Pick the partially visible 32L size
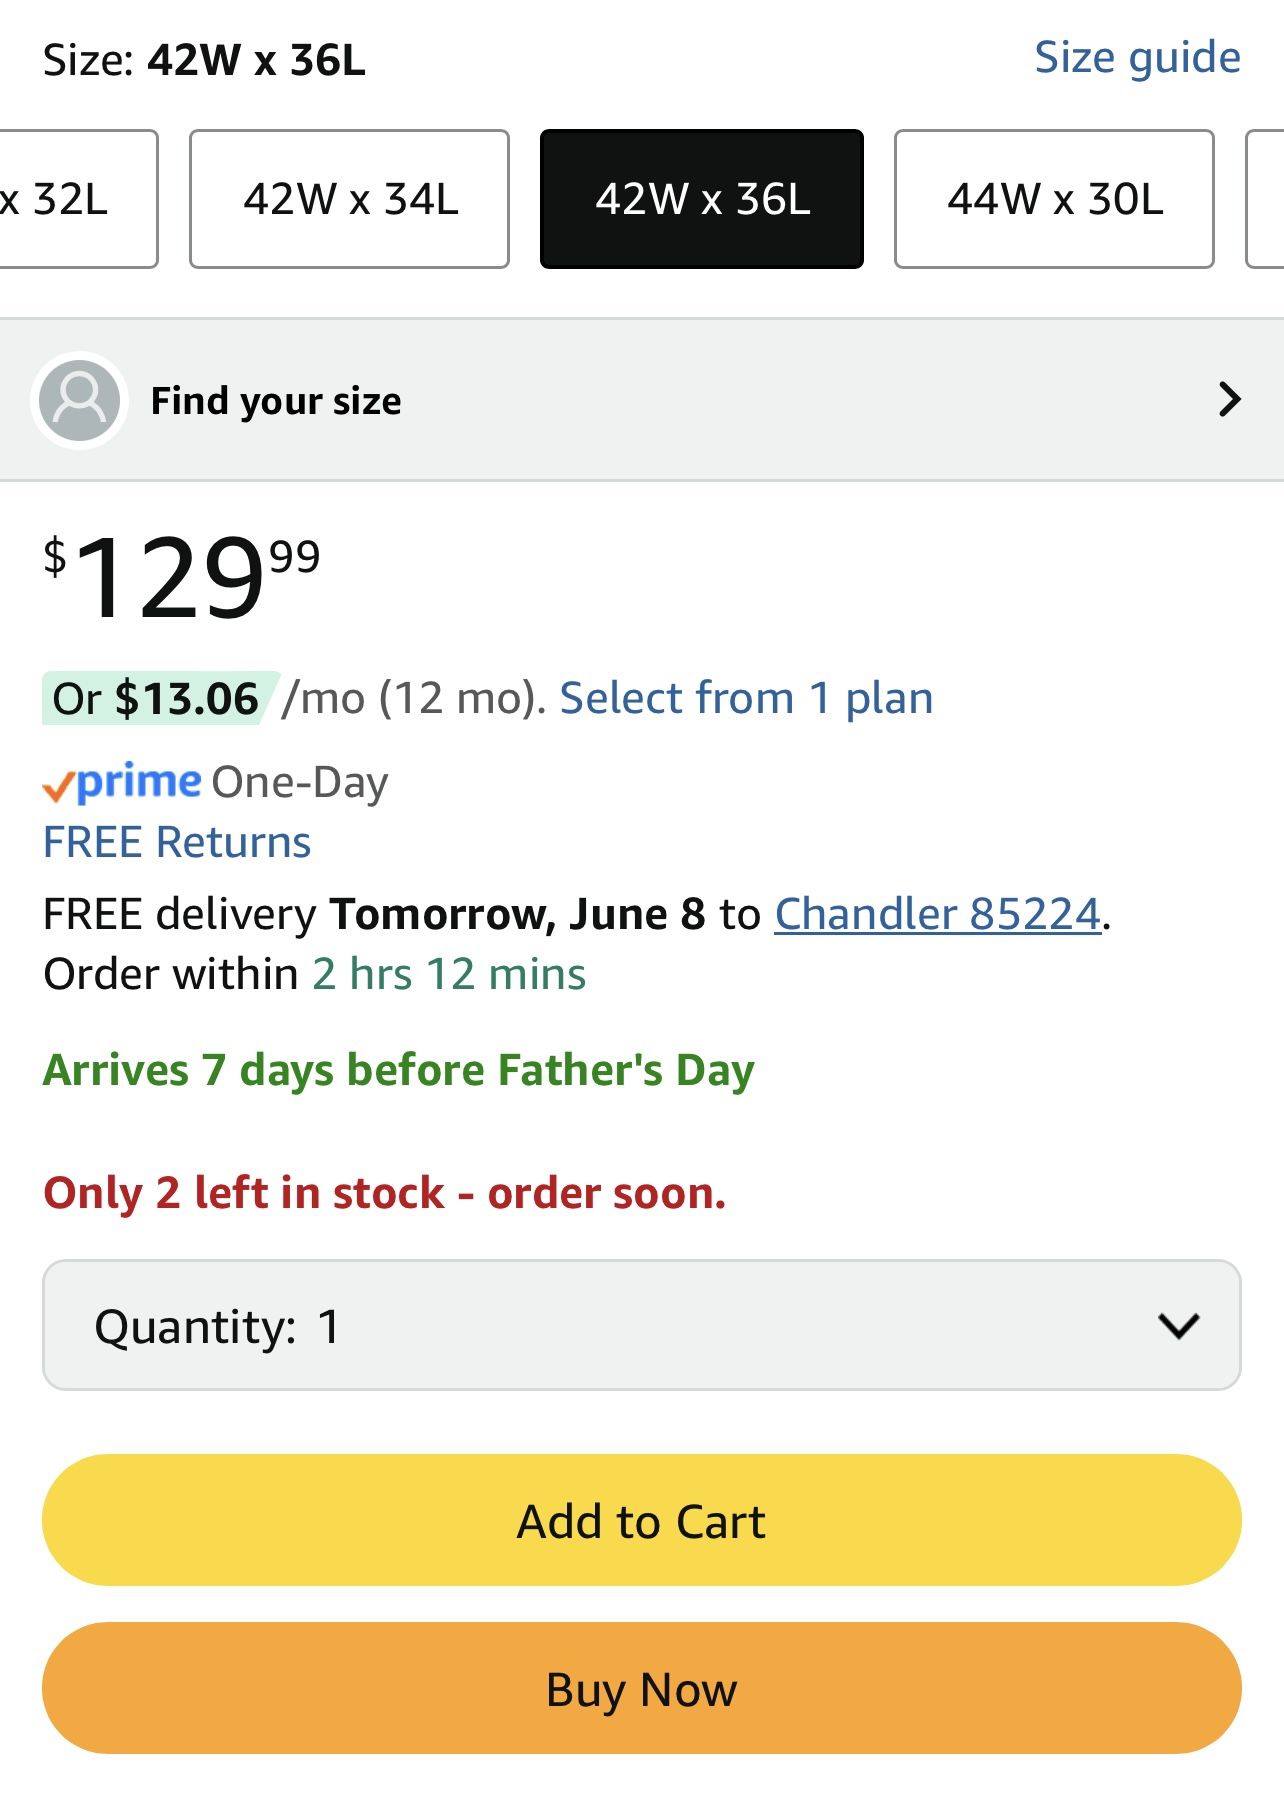Screen dimensions: 1284x1801 (x=70, y=199)
